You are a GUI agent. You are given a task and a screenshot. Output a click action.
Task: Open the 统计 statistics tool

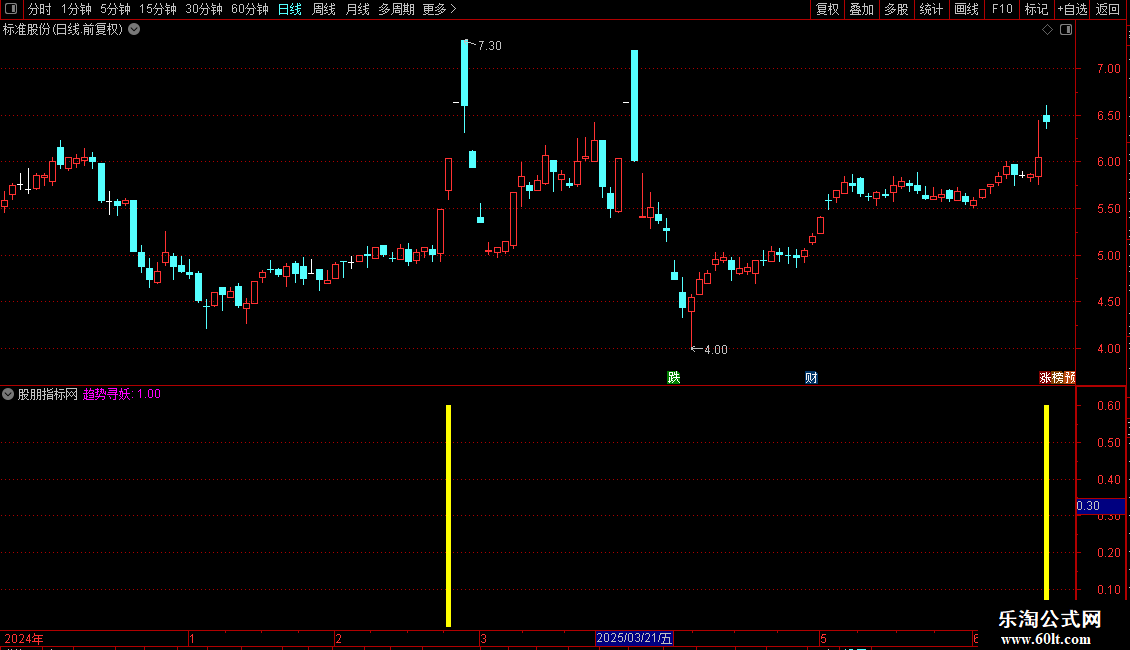[x=931, y=9]
